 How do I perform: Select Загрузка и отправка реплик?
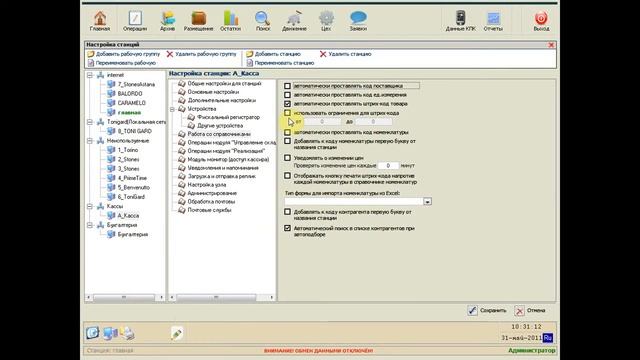221,176
